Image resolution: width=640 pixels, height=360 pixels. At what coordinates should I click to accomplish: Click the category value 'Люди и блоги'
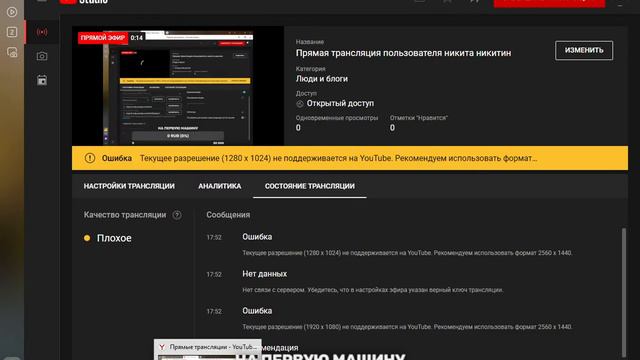322,79
